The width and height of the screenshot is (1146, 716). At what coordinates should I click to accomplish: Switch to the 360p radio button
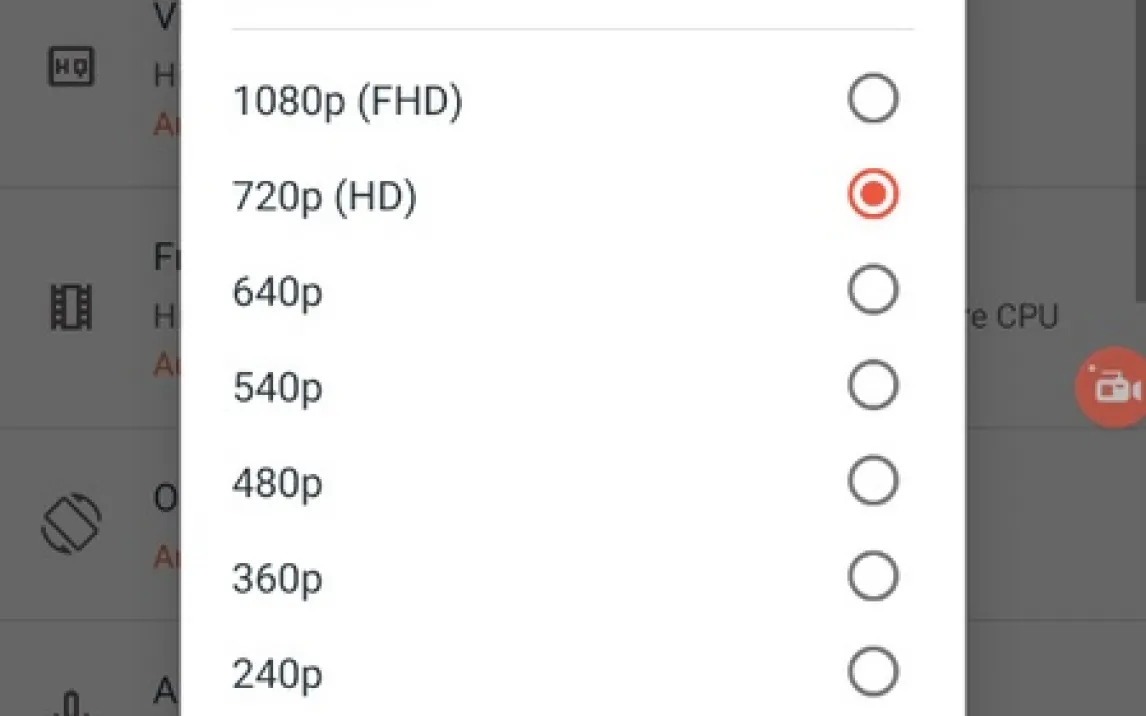(x=873, y=577)
